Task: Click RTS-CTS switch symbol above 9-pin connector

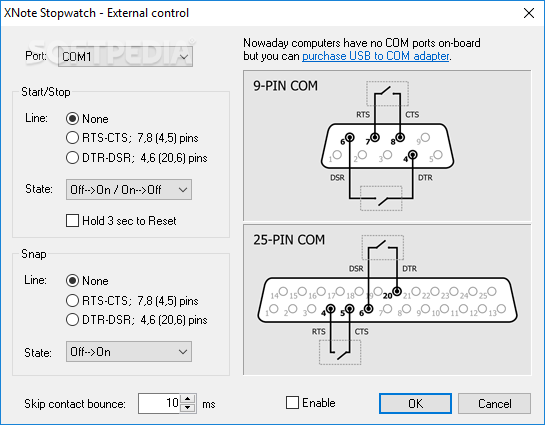Action: 387,94
